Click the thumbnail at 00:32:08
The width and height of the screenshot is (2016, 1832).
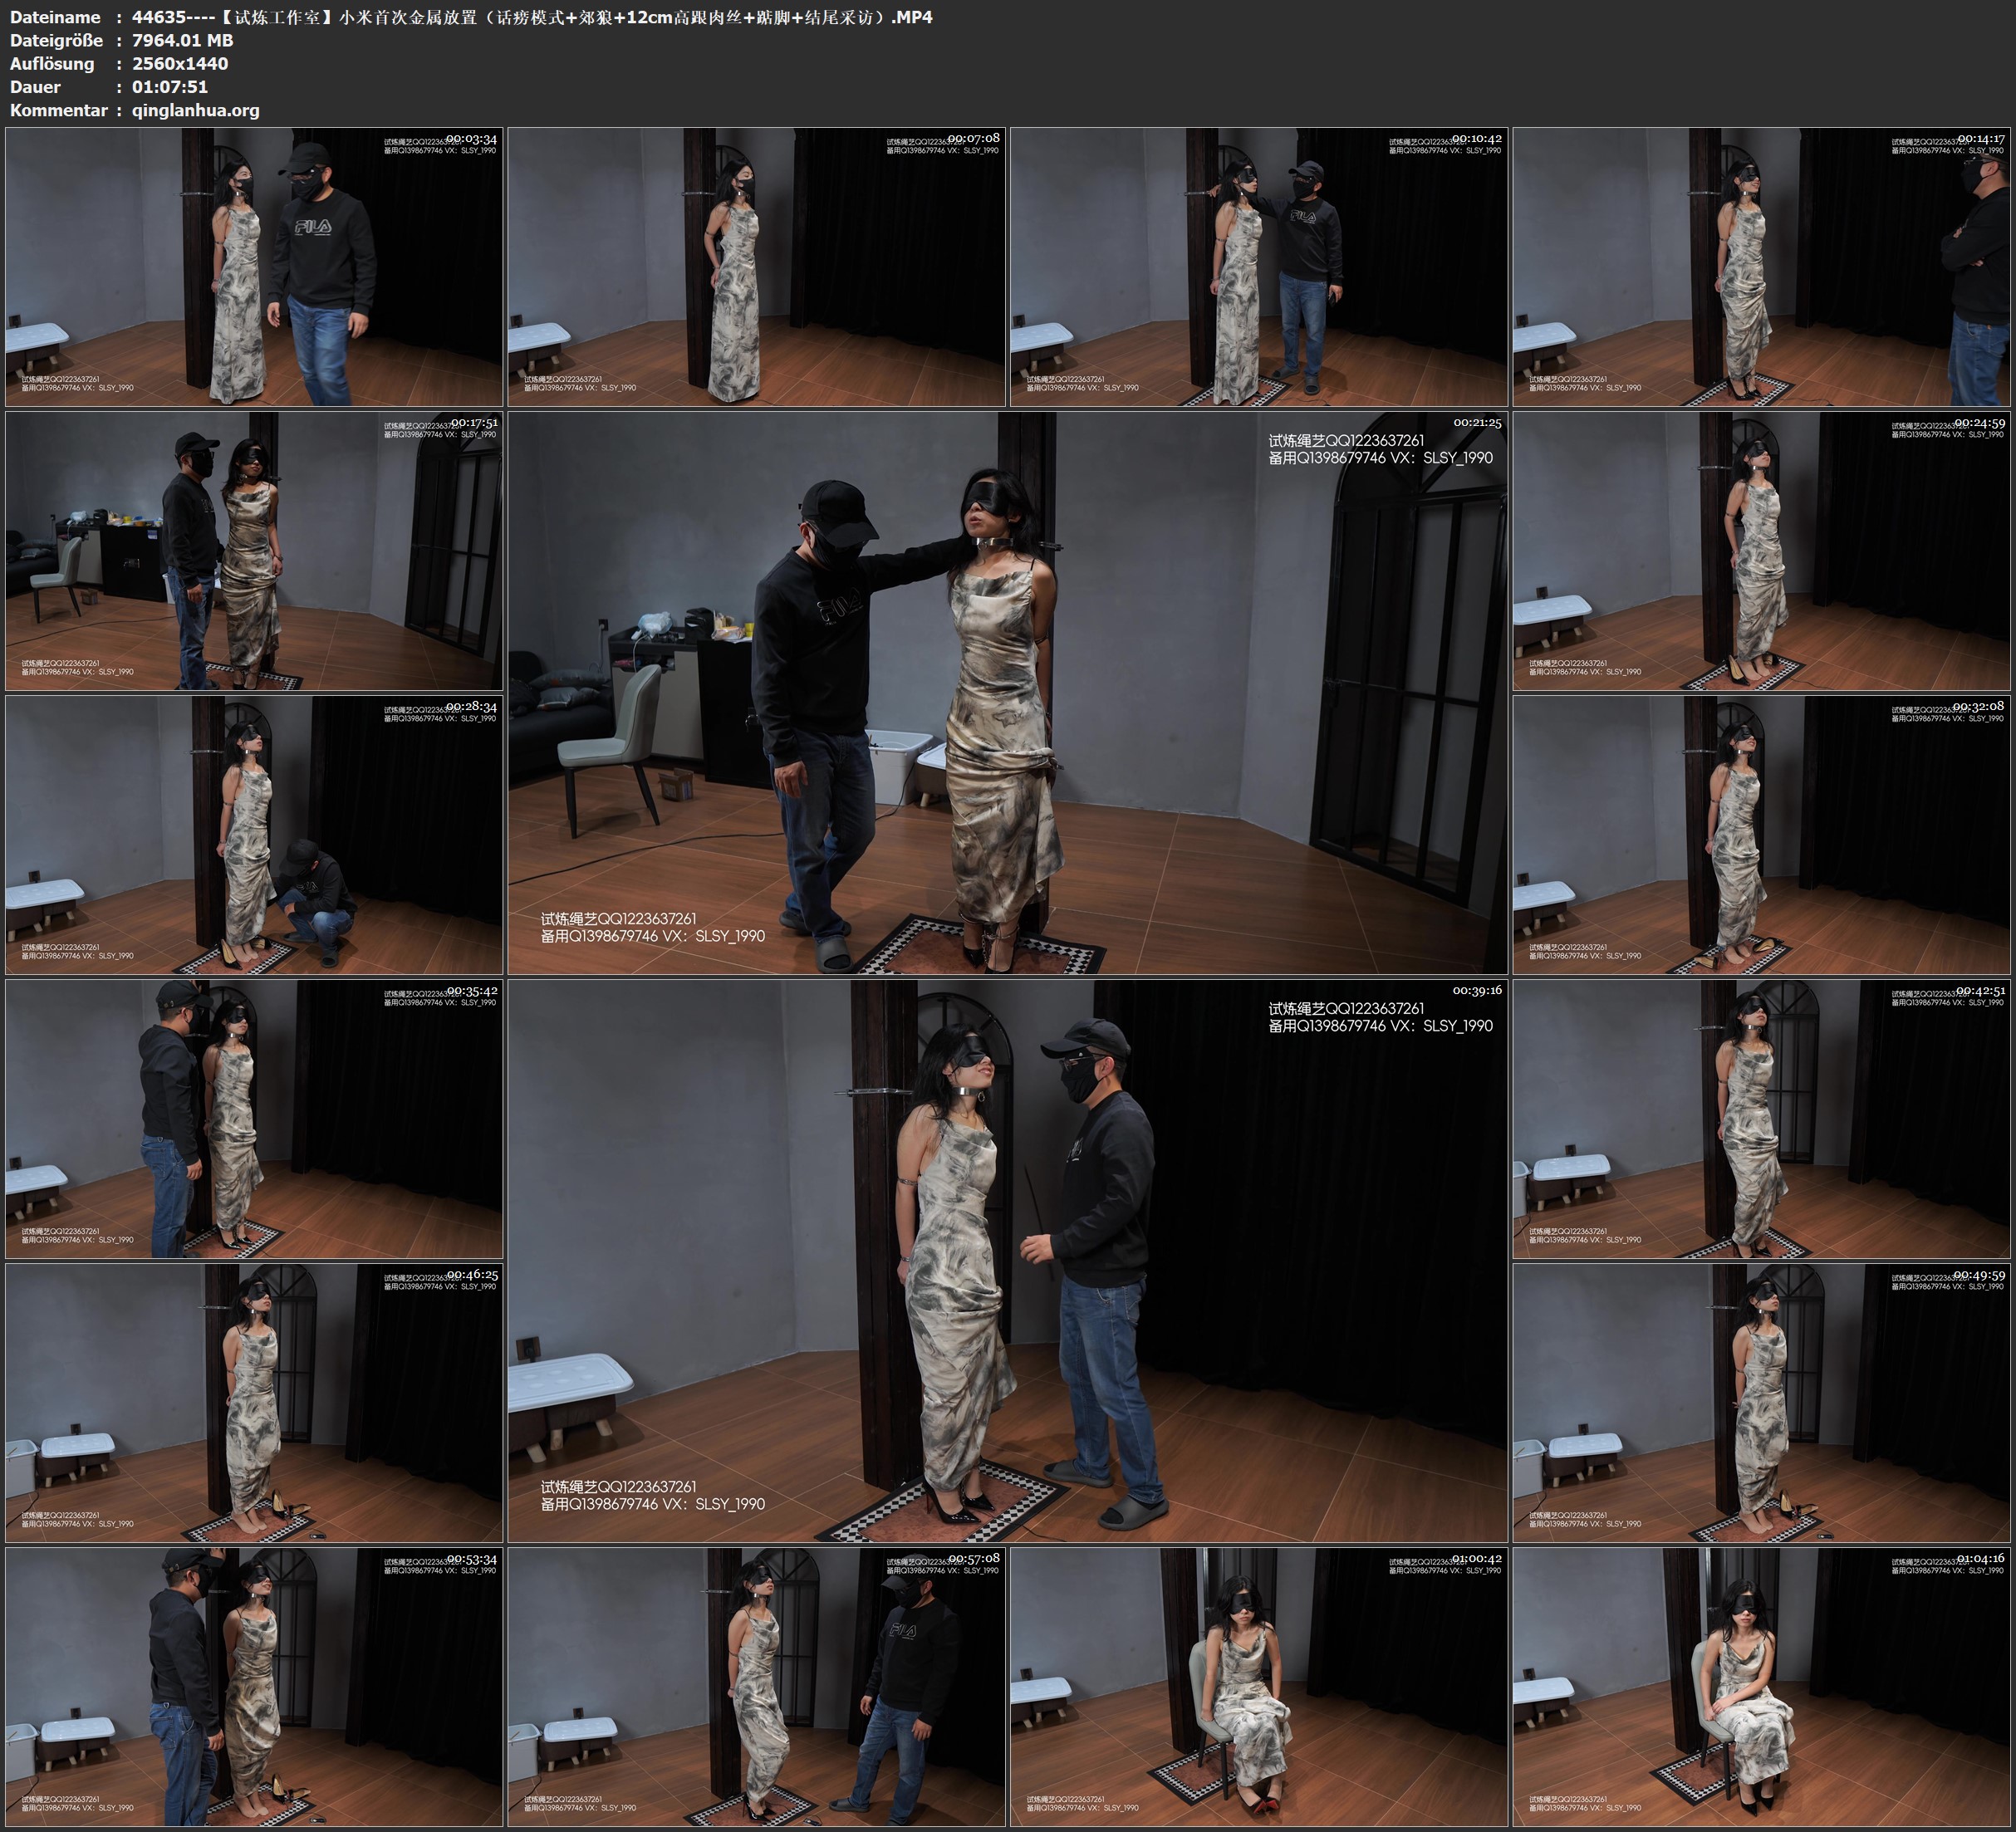[x=1761, y=835]
